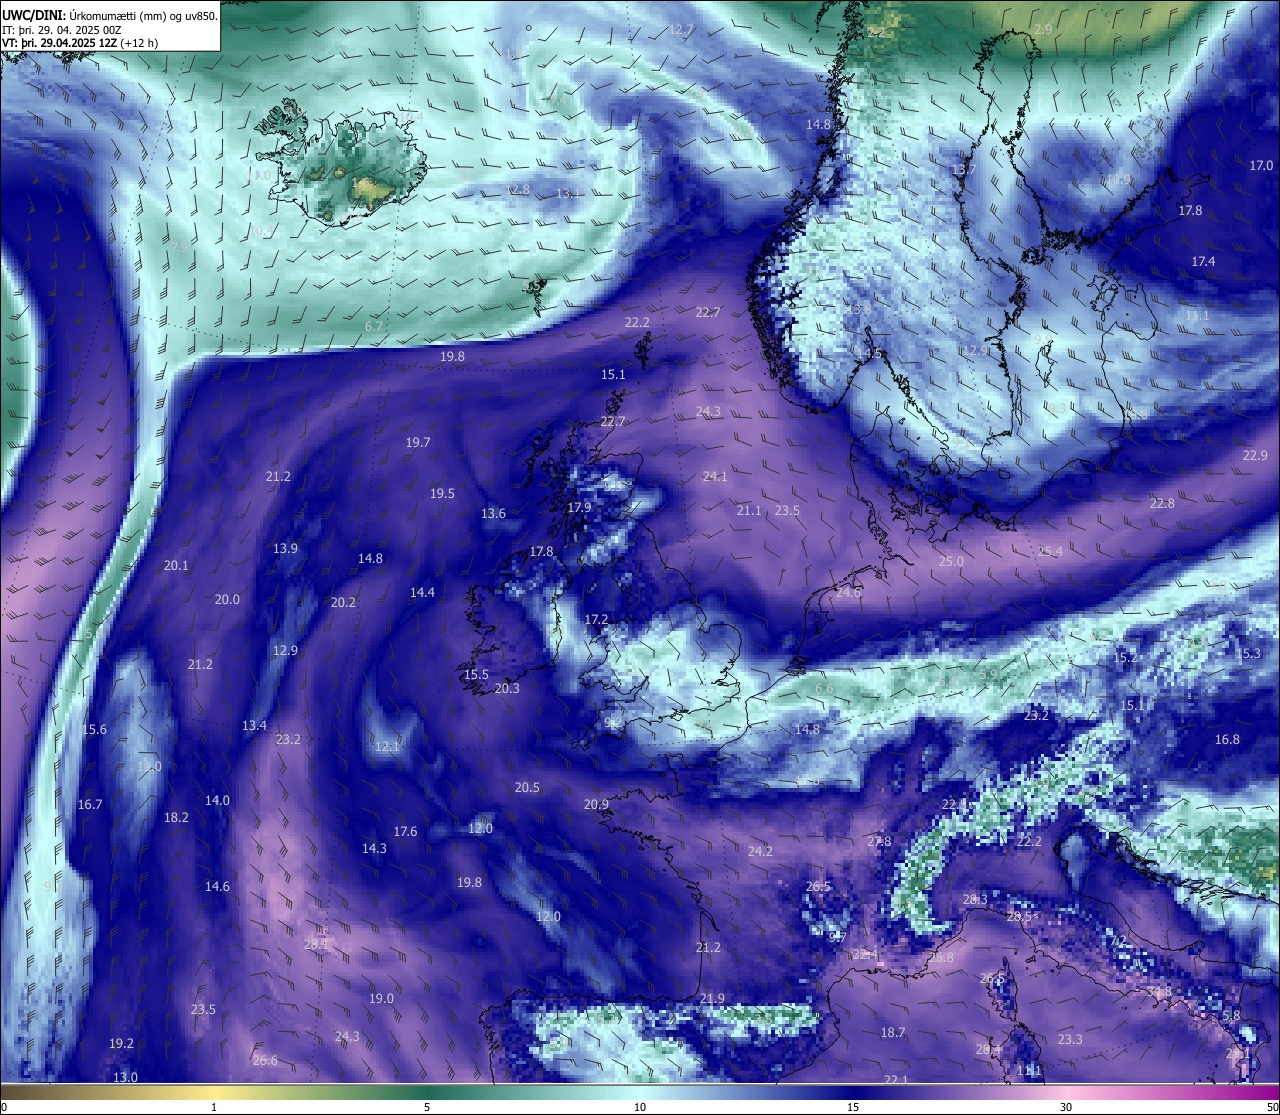The width and height of the screenshot is (1280, 1115).
Task: Select the 19.0 value label
Action: [x=381, y=998]
